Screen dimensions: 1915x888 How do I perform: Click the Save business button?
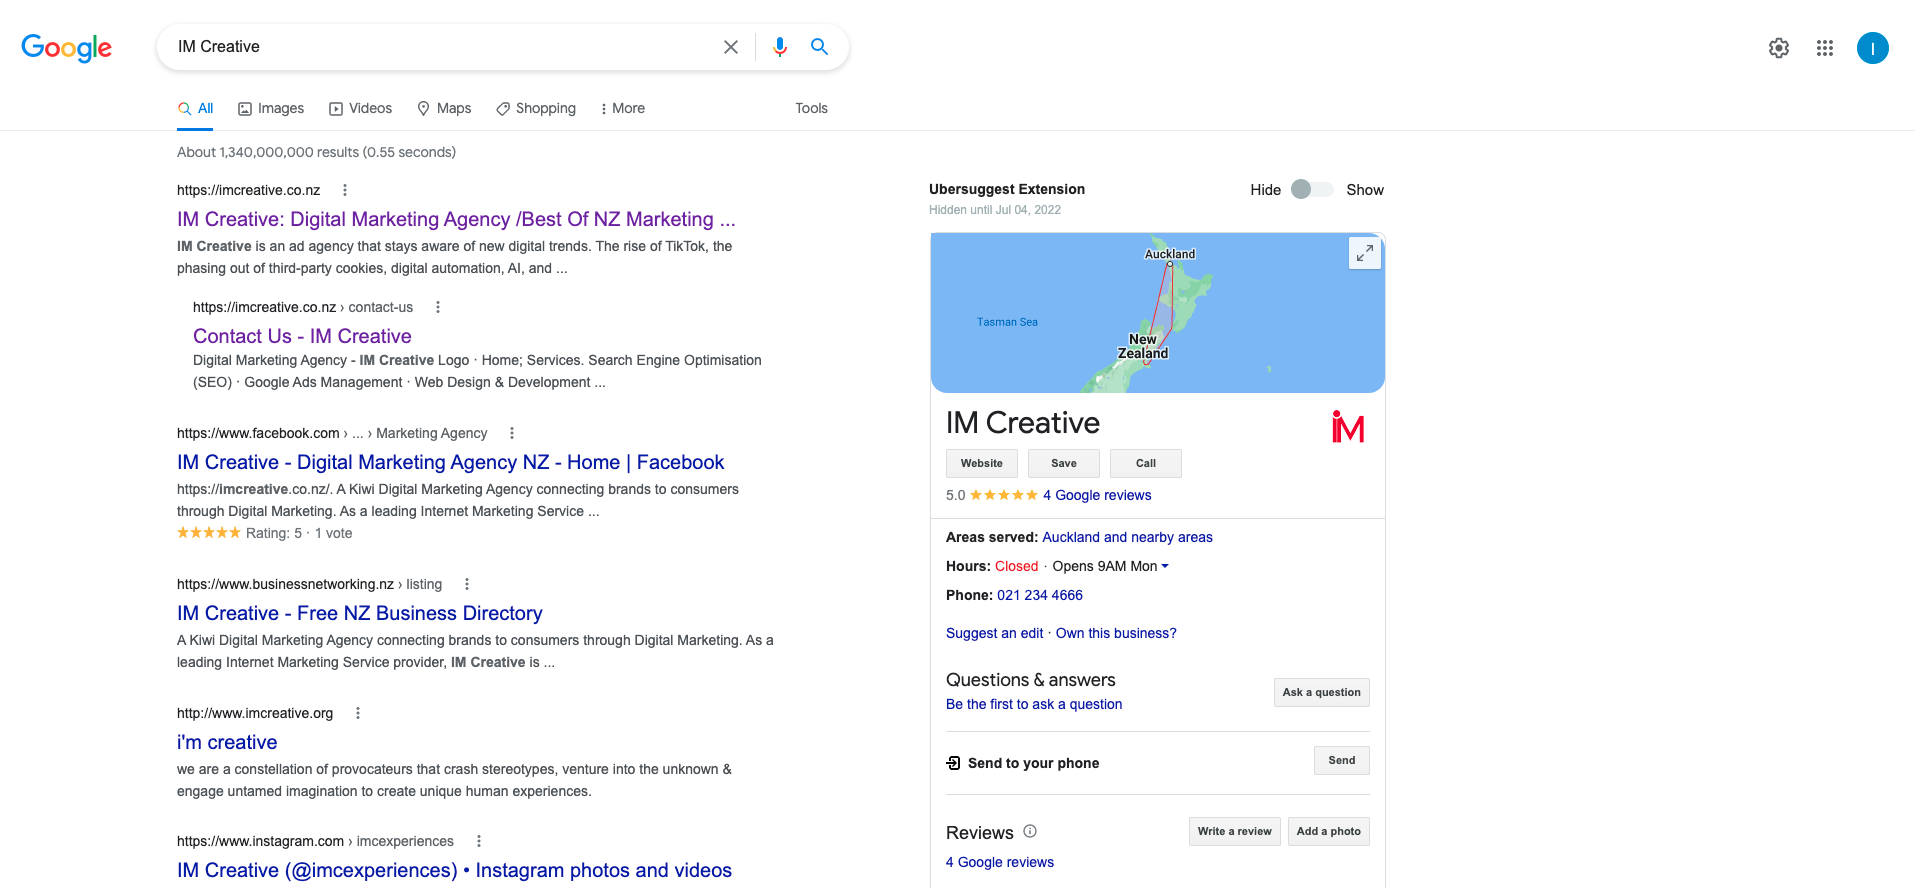(x=1064, y=463)
